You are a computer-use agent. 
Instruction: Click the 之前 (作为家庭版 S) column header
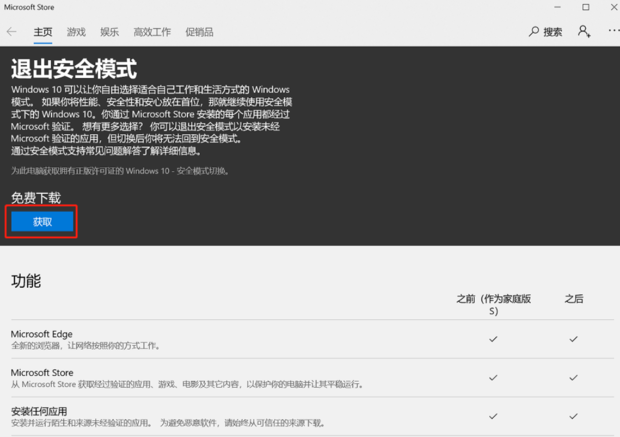[493, 305]
